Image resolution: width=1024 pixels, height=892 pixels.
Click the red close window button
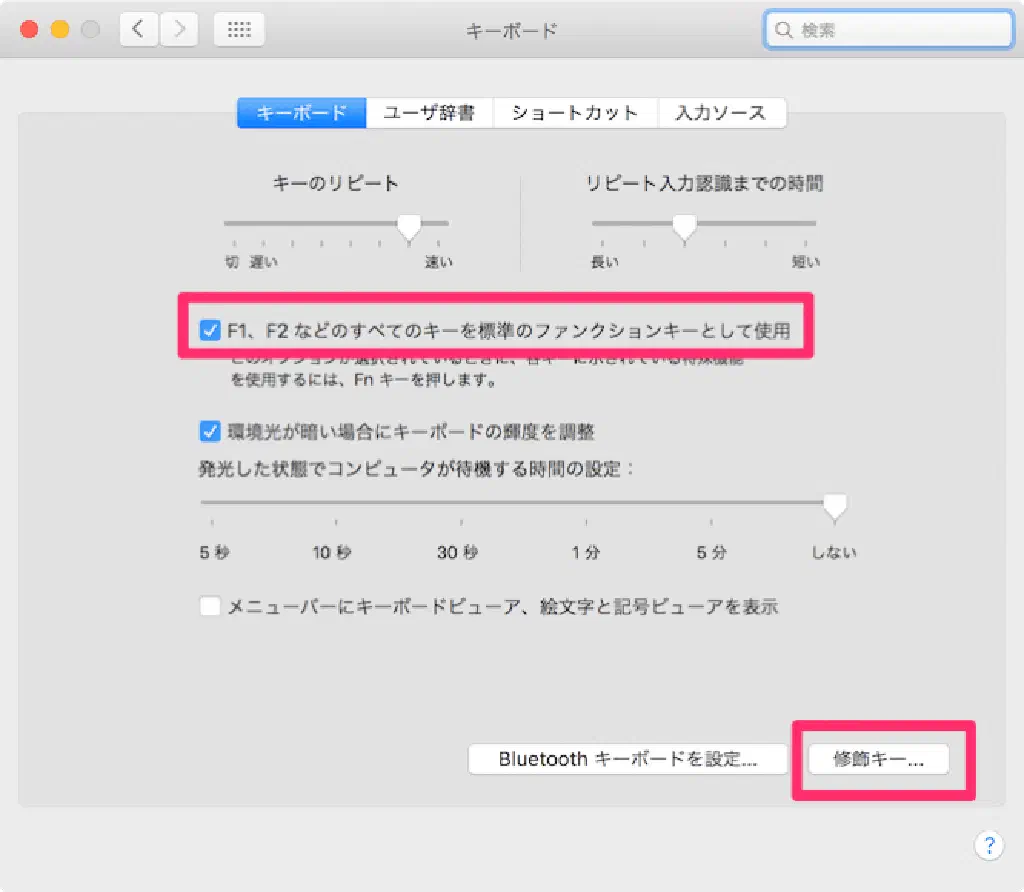pyautogui.click(x=29, y=30)
